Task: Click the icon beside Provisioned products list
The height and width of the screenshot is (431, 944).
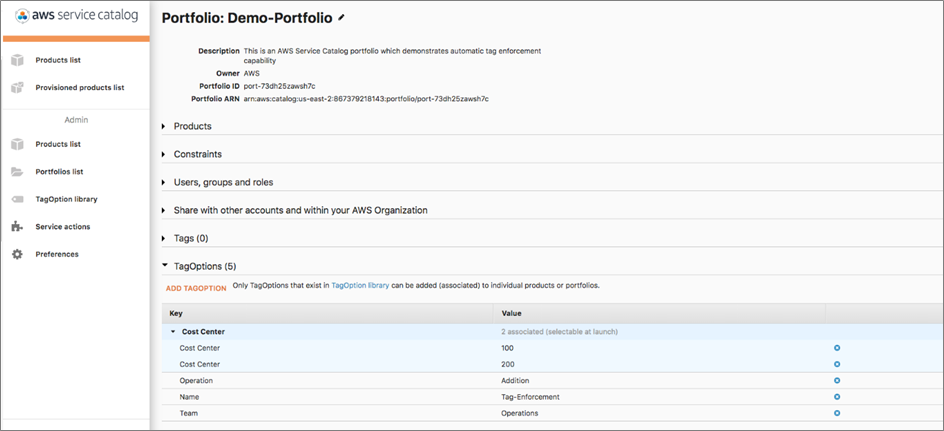Action: click(x=17, y=87)
